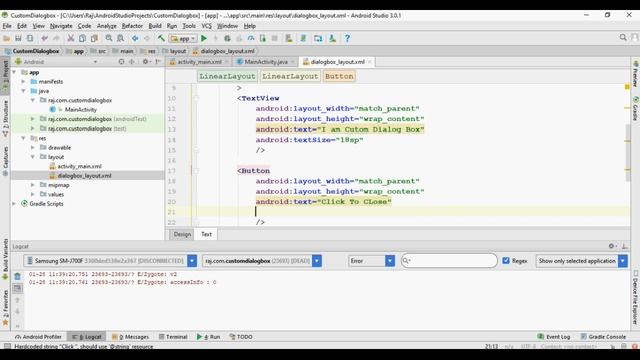Image resolution: width=640 pixels, height=360 pixels.
Task: Toggle the Regex checkbox
Action: click(x=506, y=260)
